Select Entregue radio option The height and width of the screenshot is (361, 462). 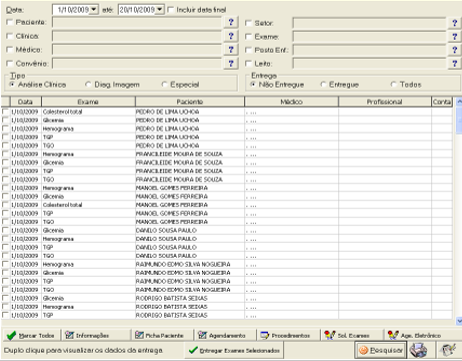323,85
